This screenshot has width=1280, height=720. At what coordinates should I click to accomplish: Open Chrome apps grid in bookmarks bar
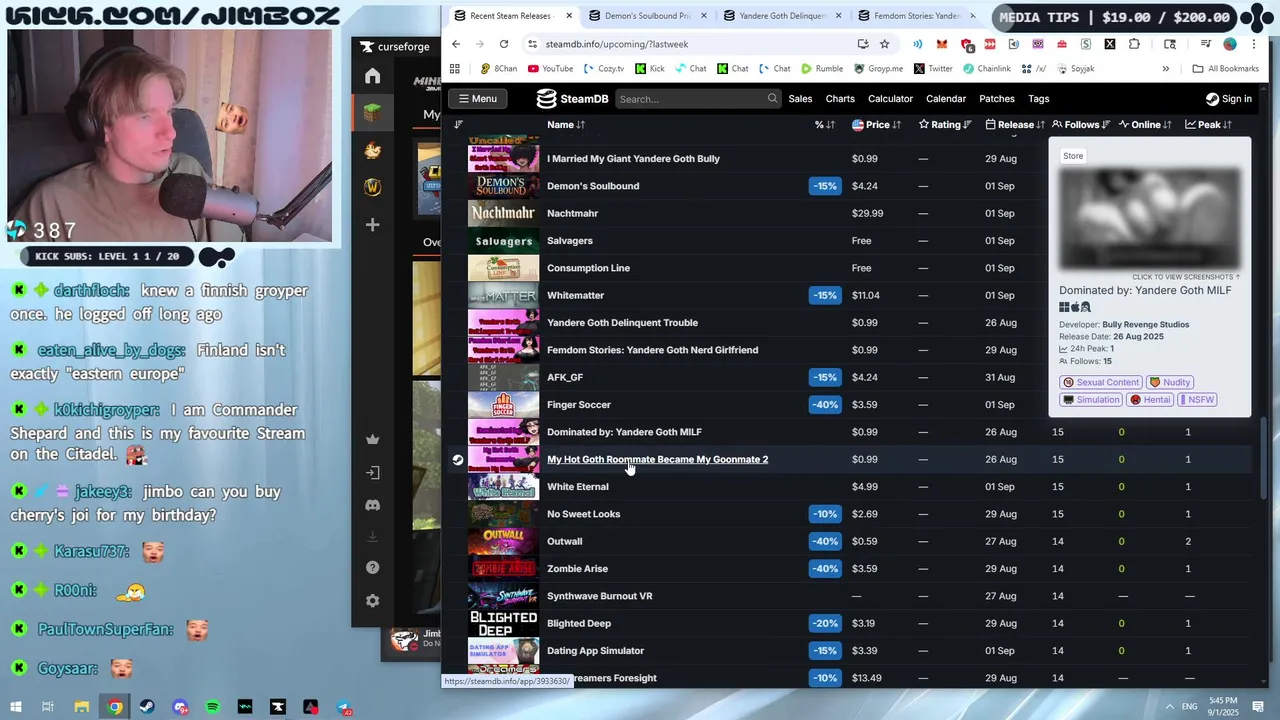(455, 69)
